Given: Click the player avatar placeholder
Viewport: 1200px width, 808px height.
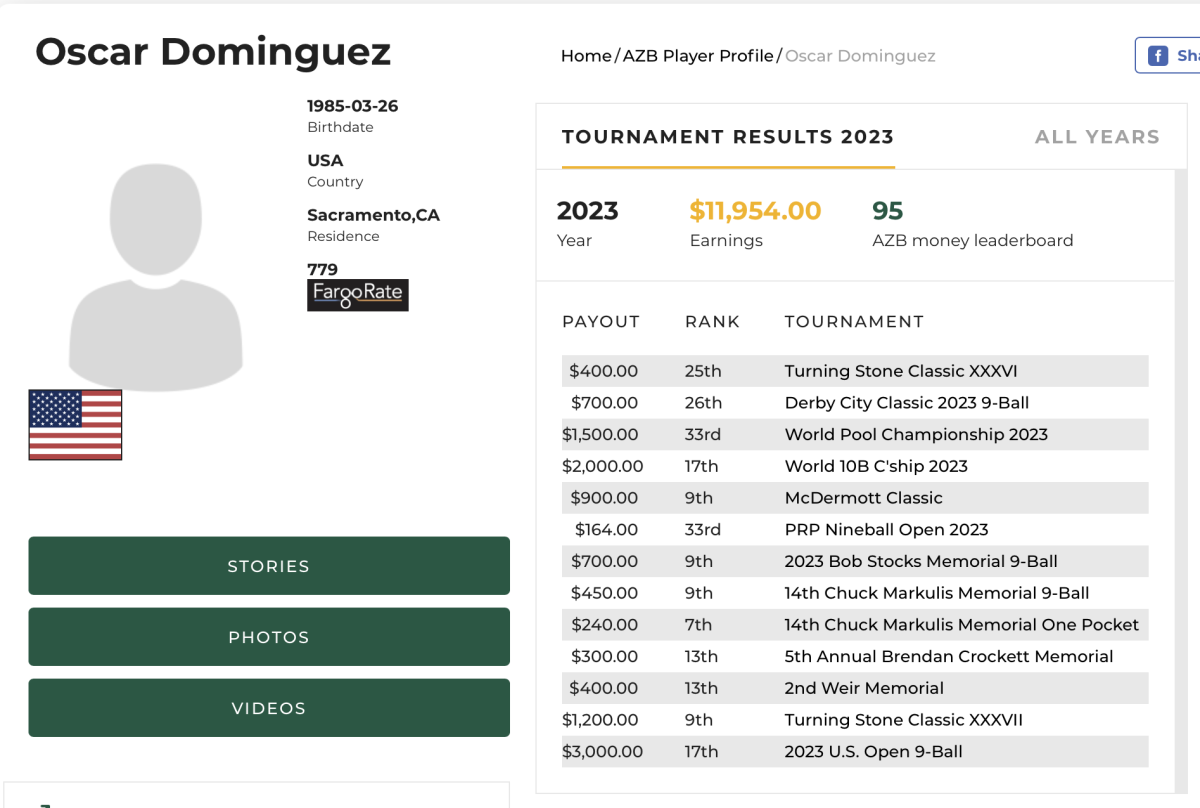Looking at the screenshot, I should [155, 277].
